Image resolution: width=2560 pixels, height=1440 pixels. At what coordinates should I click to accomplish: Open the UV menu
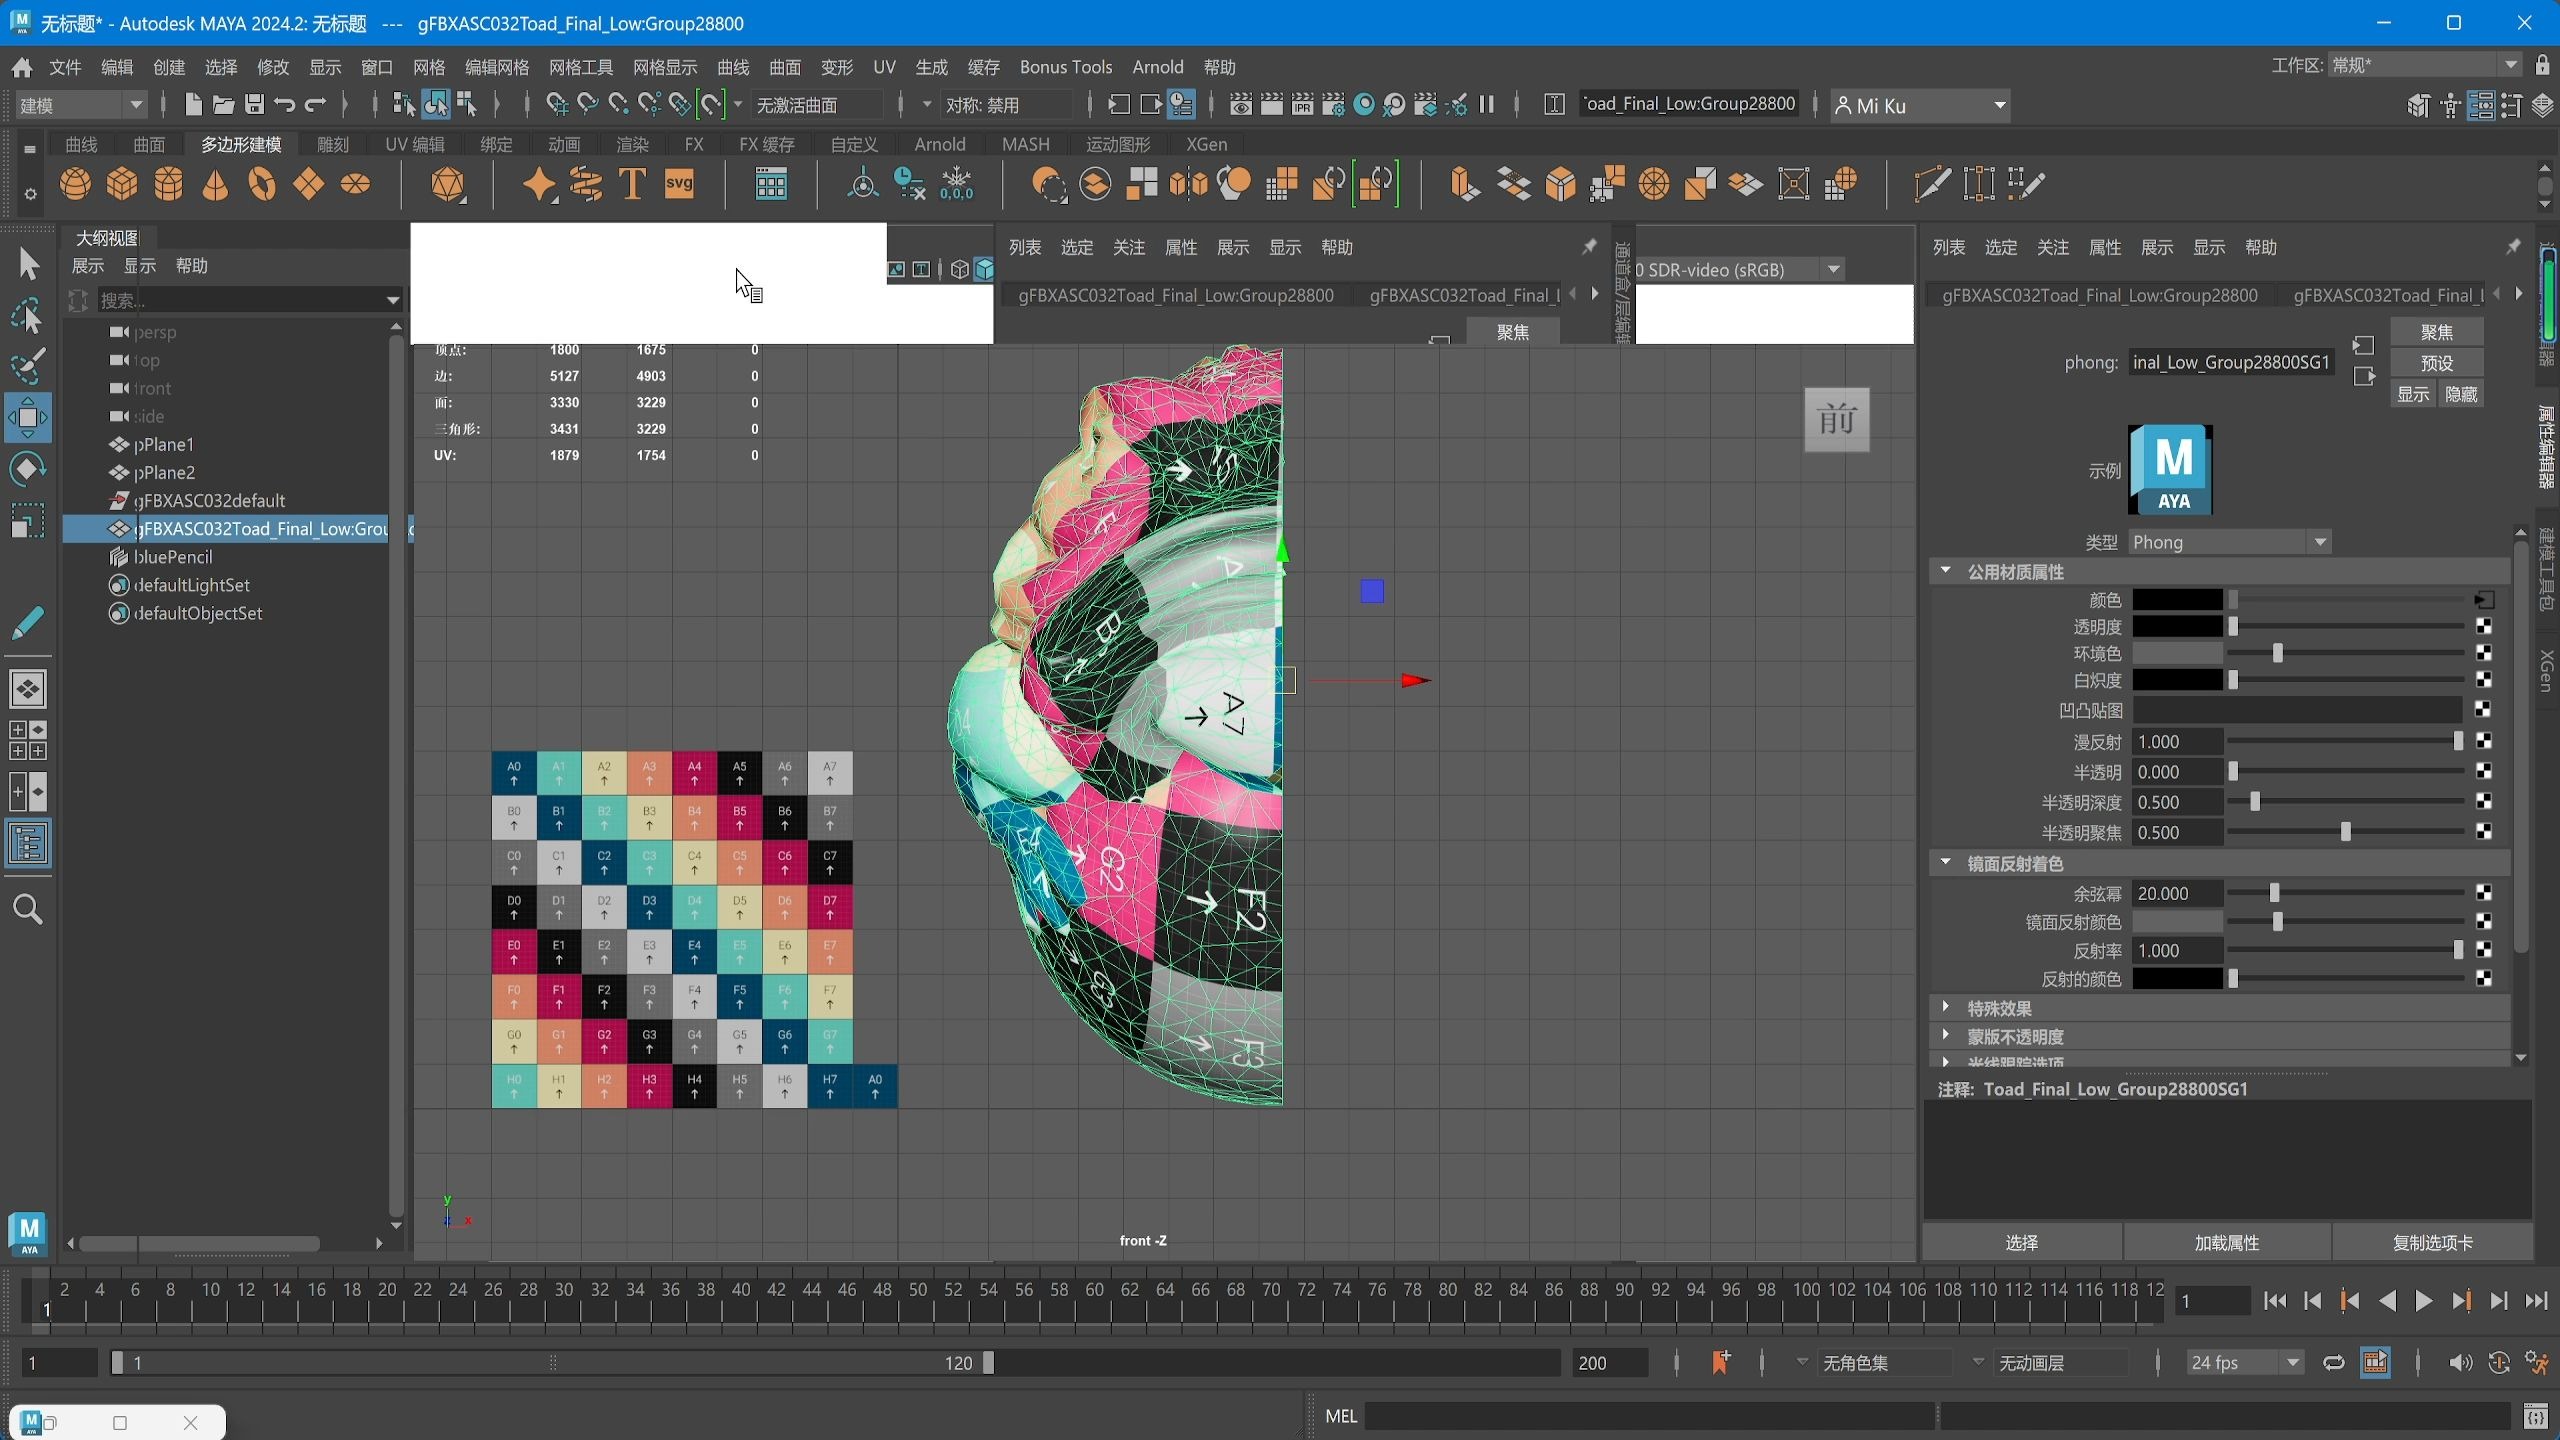[884, 67]
